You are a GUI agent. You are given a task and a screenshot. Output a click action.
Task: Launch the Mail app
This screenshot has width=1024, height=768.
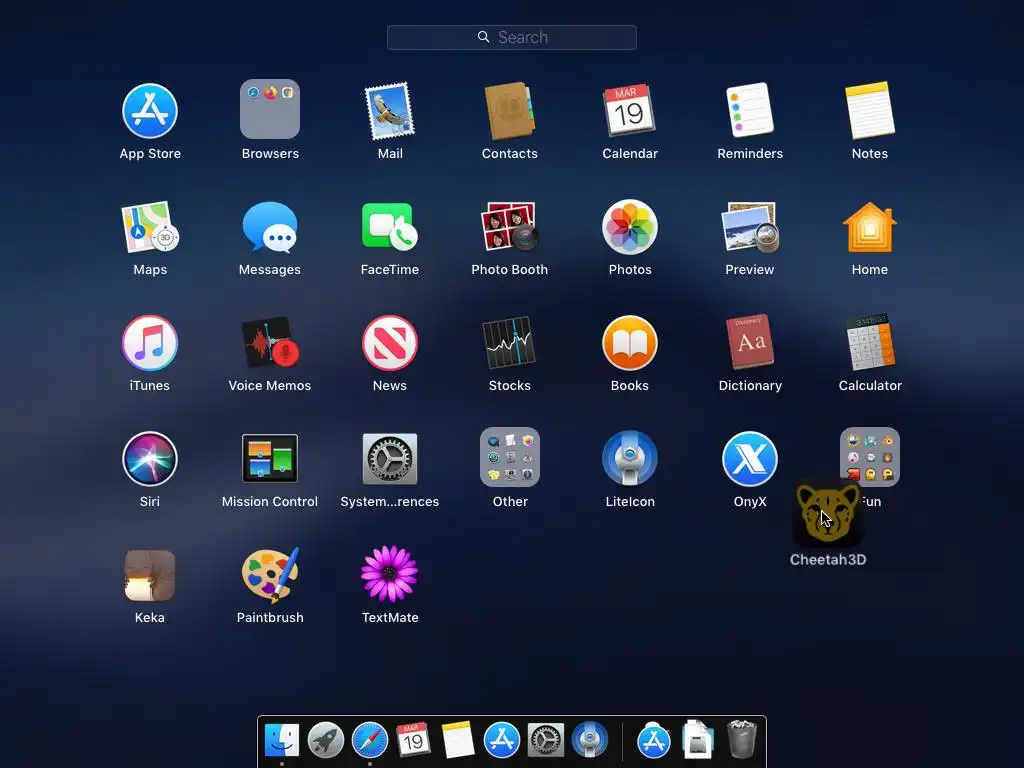pos(390,111)
